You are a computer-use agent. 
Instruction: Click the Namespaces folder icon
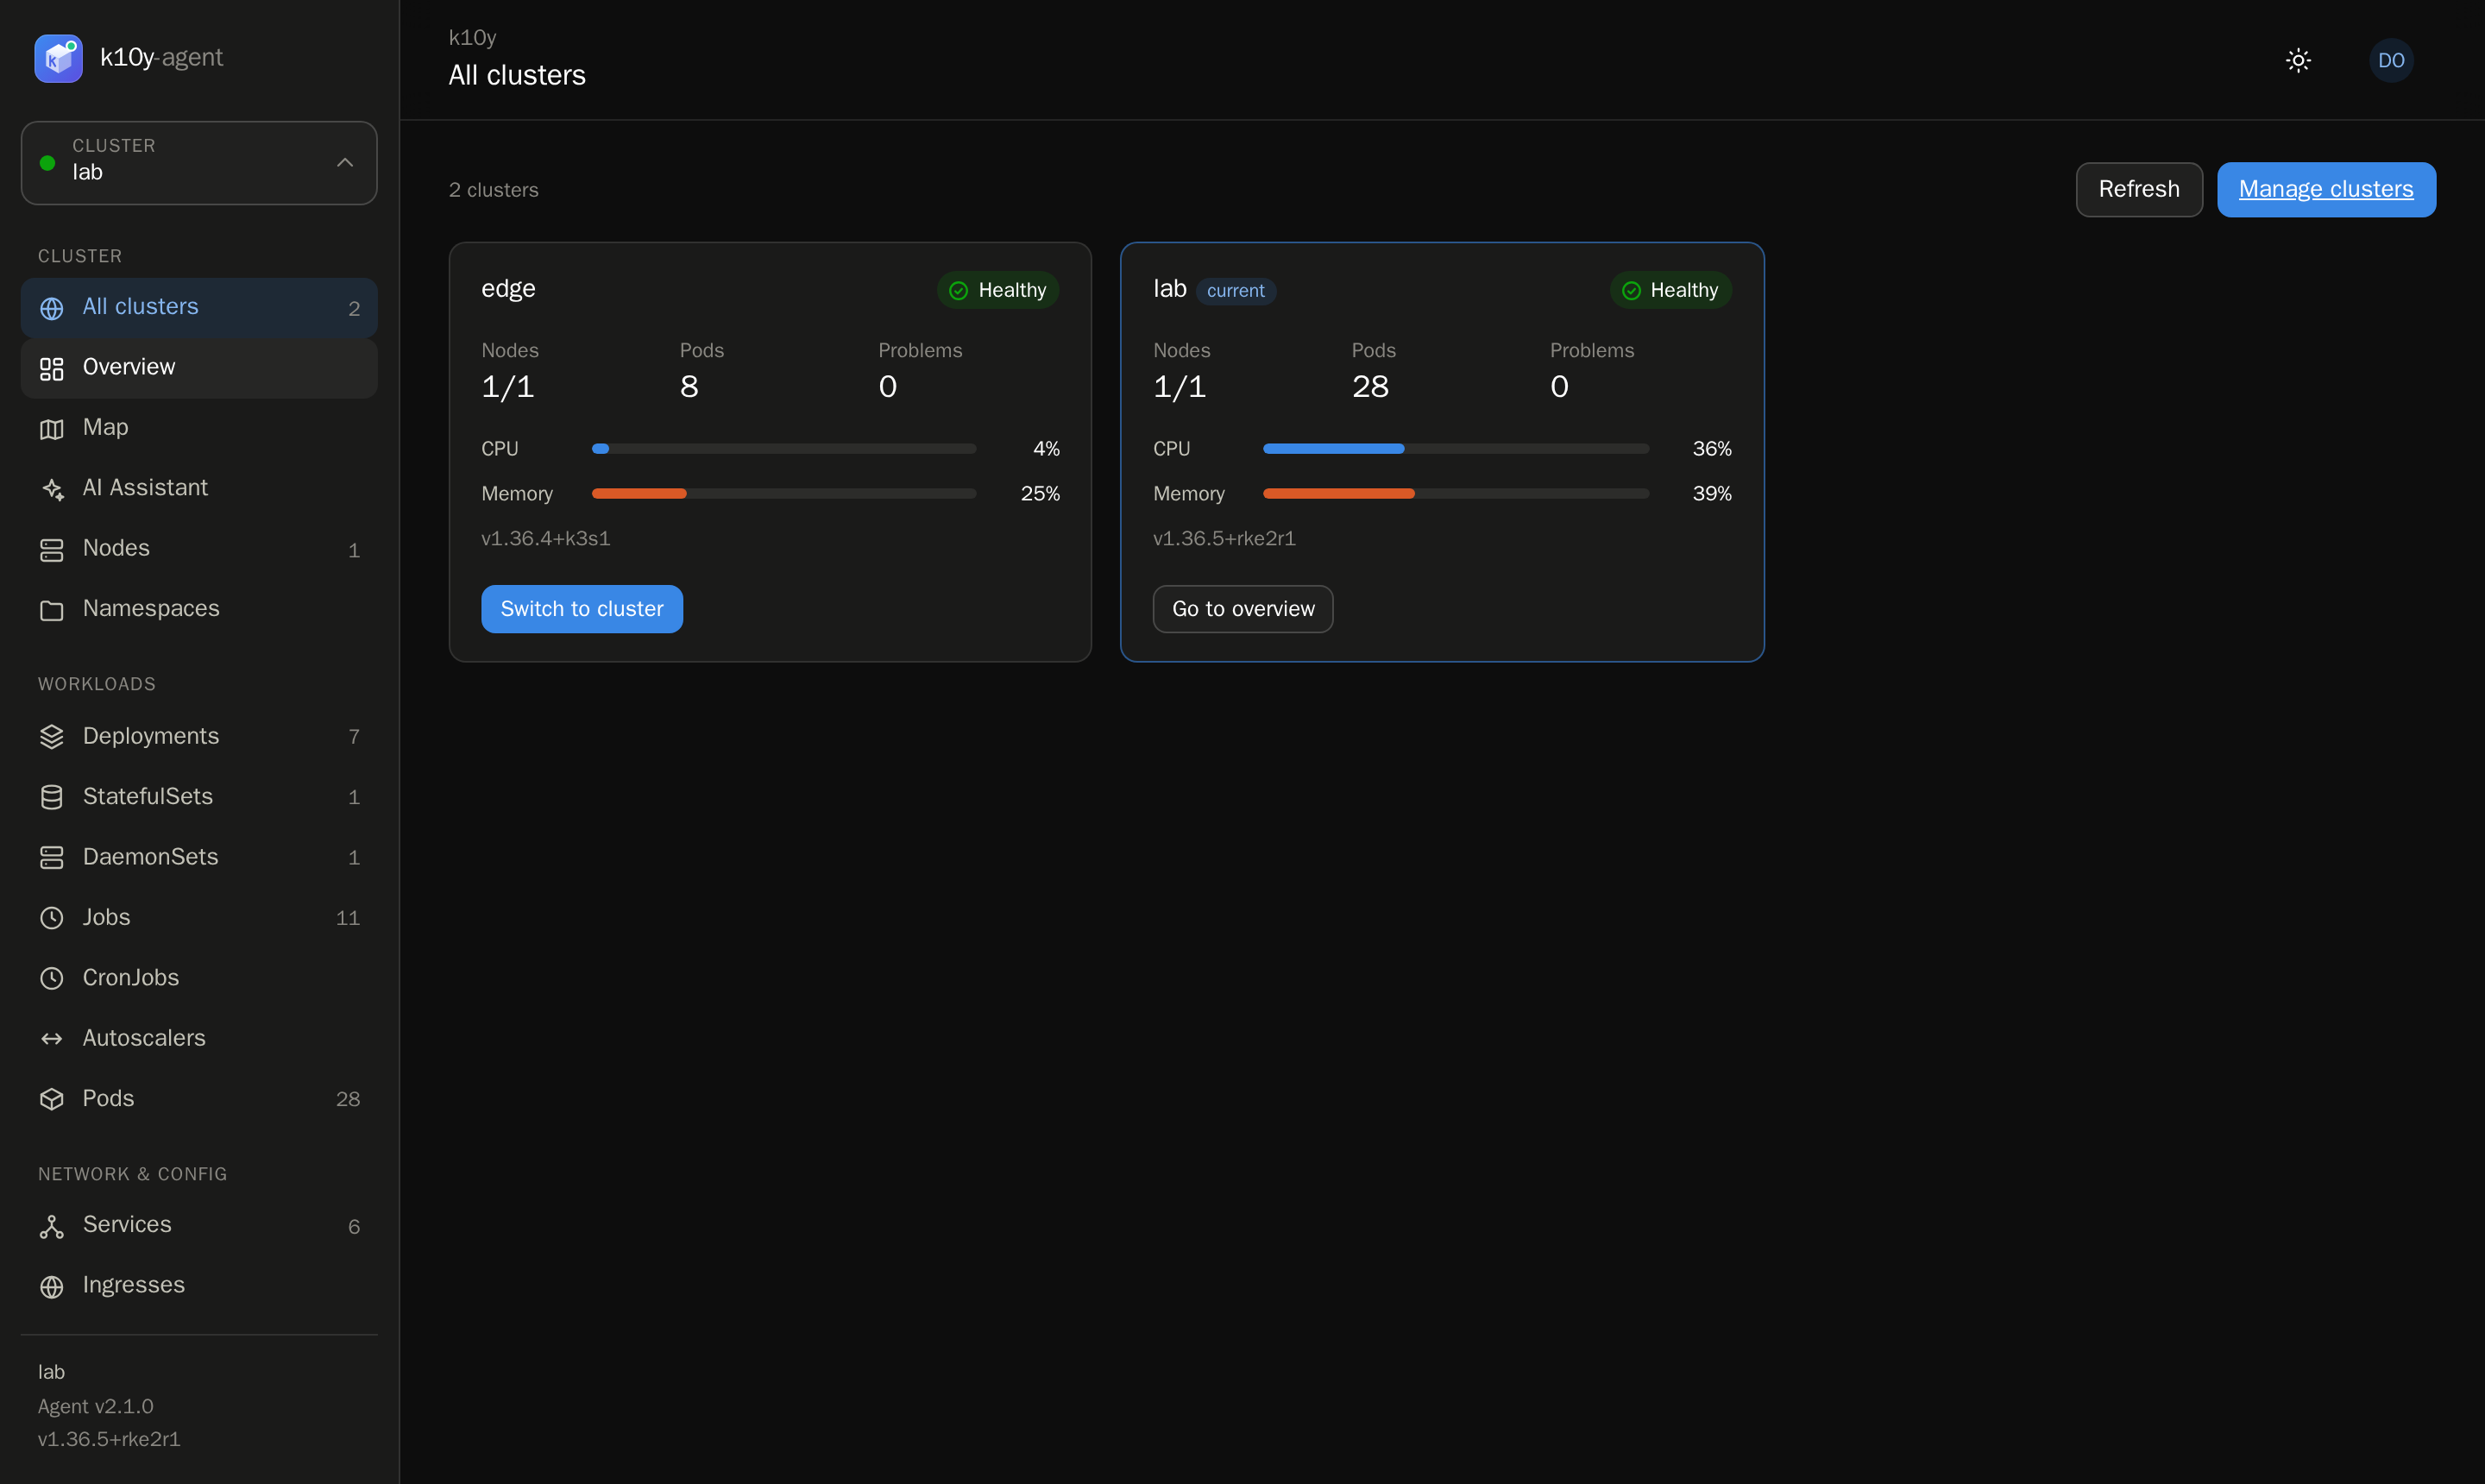52,610
